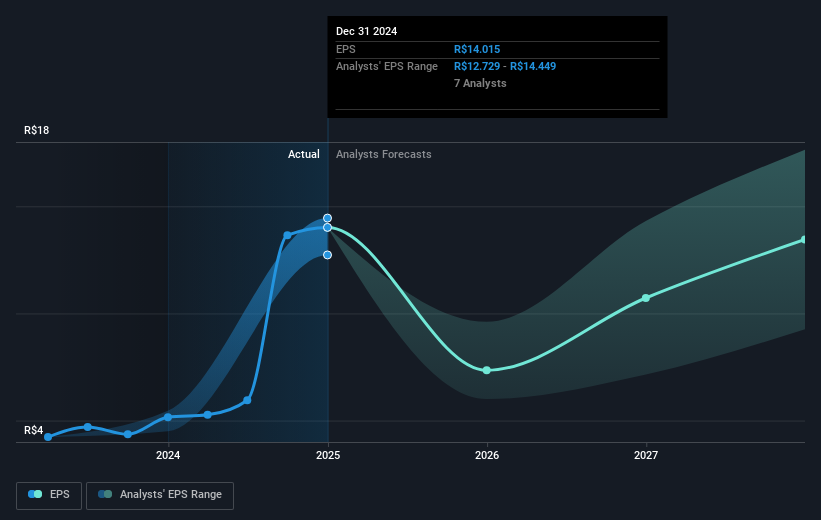Toggle the EPS legend series
The image size is (821, 520).
(49, 495)
